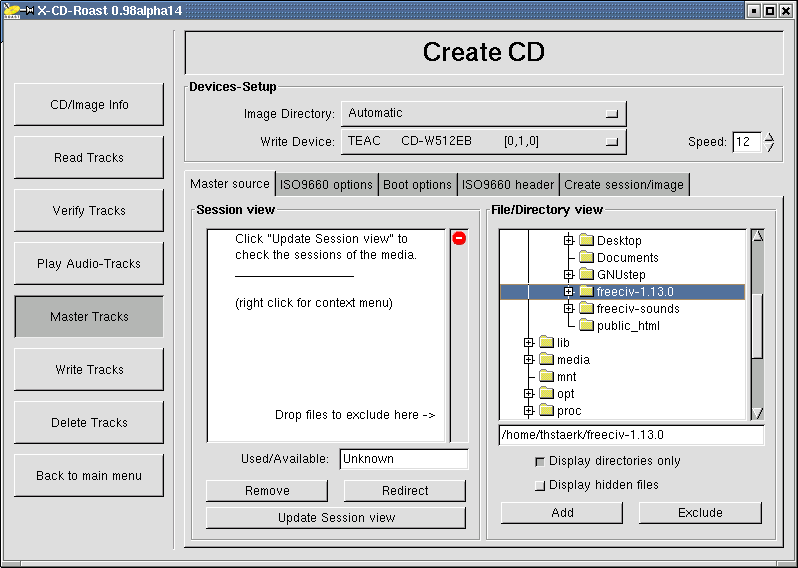The width and height of the screenshot is (798, 568).
Task: Expand the Desktop folder node
Action: click(569, 240)
